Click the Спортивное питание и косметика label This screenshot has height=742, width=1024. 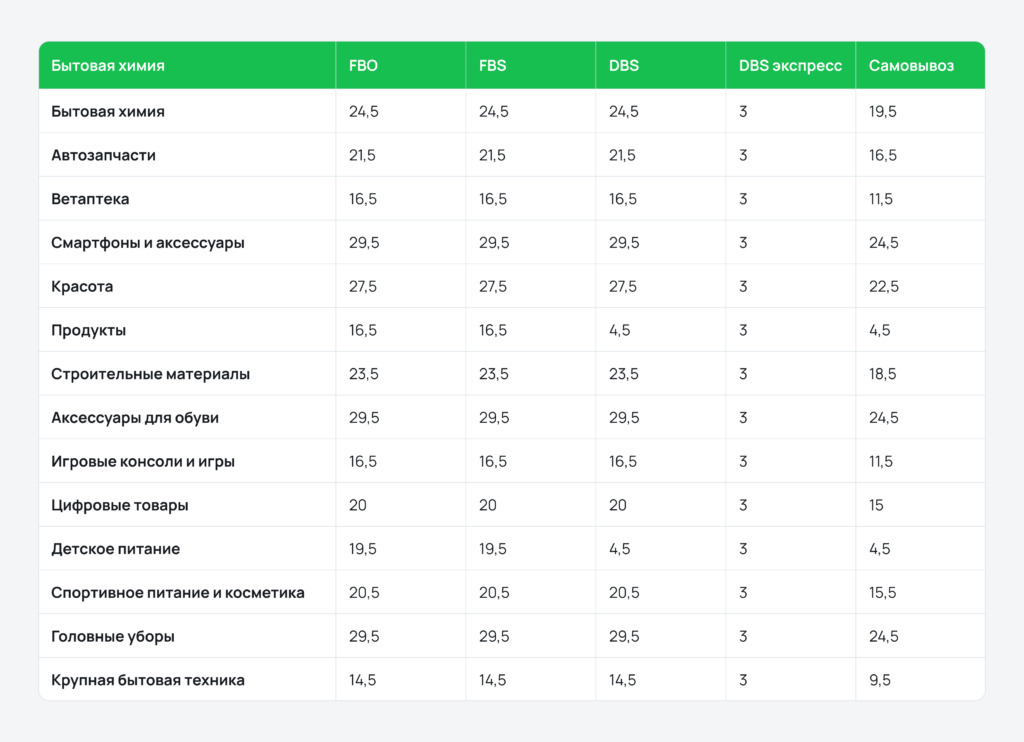178,593
